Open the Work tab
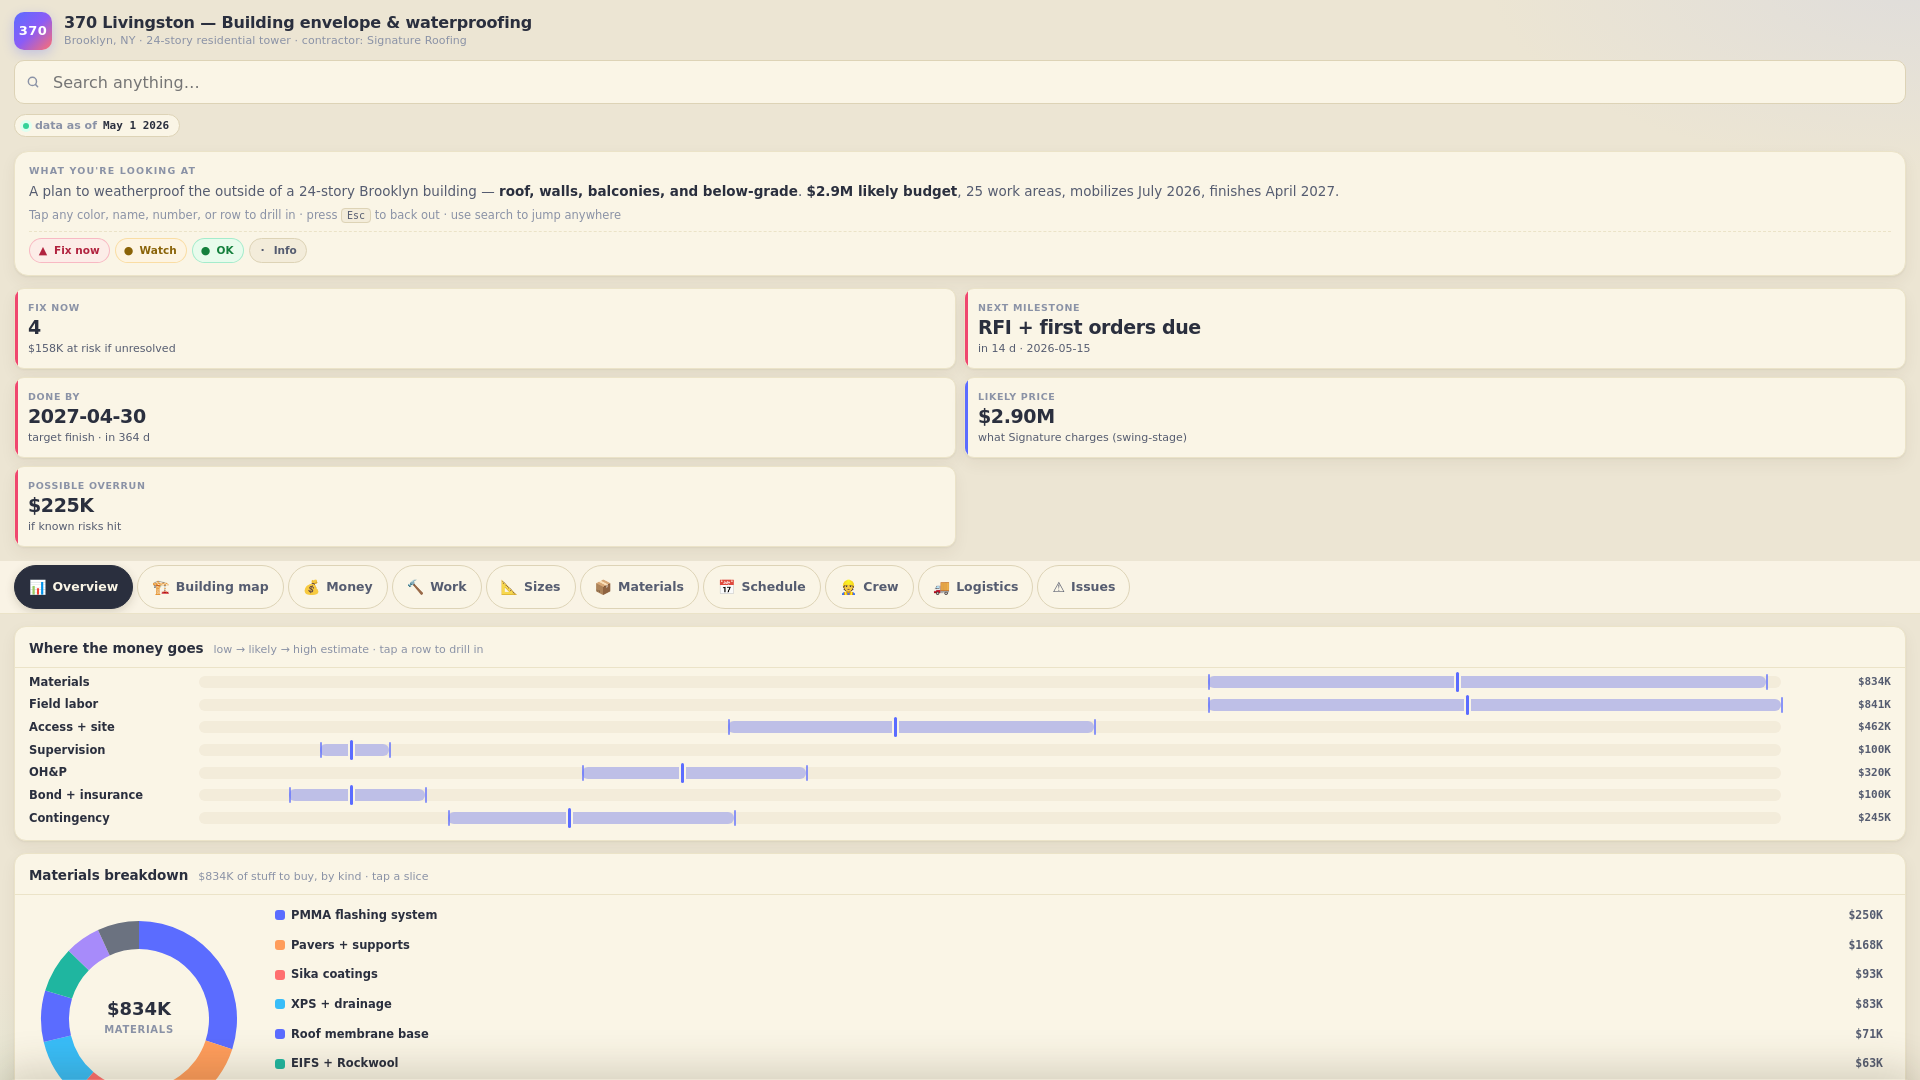 [437, 587]
